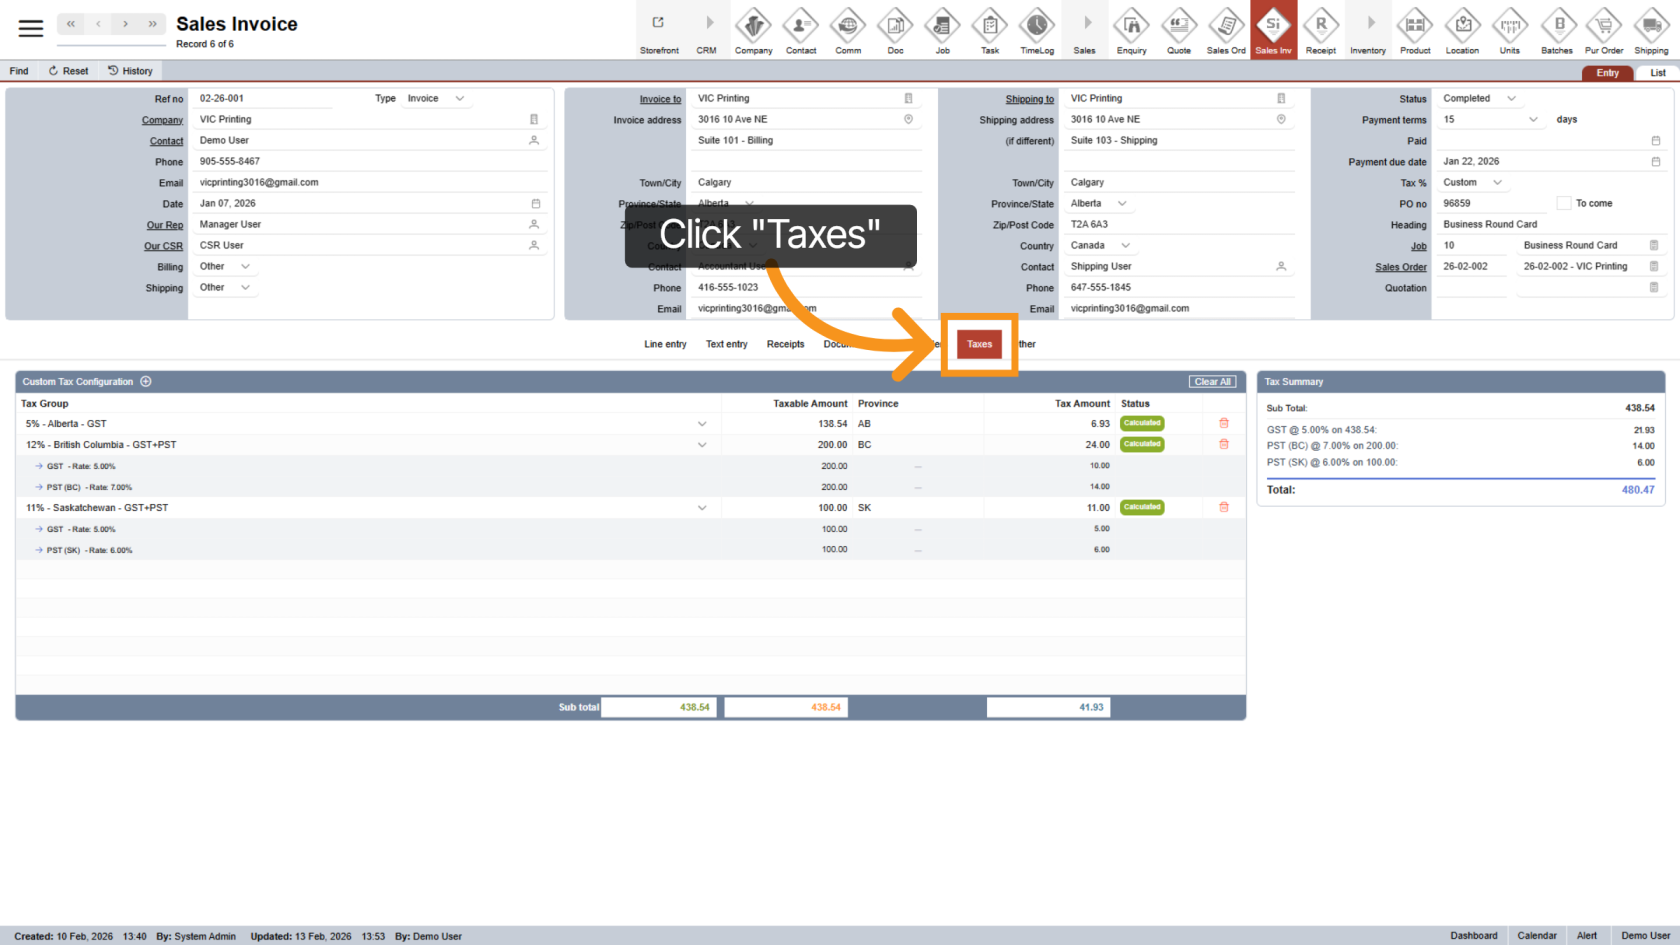Tick the PO 'To come' checkbox

(1564, 204)
